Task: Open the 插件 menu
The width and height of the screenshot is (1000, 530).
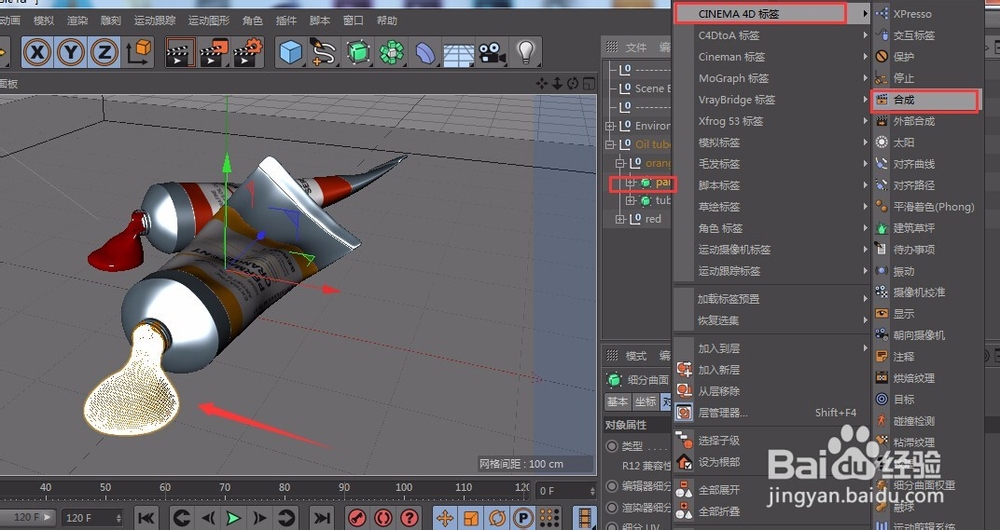Action: [x=286, y=20]
